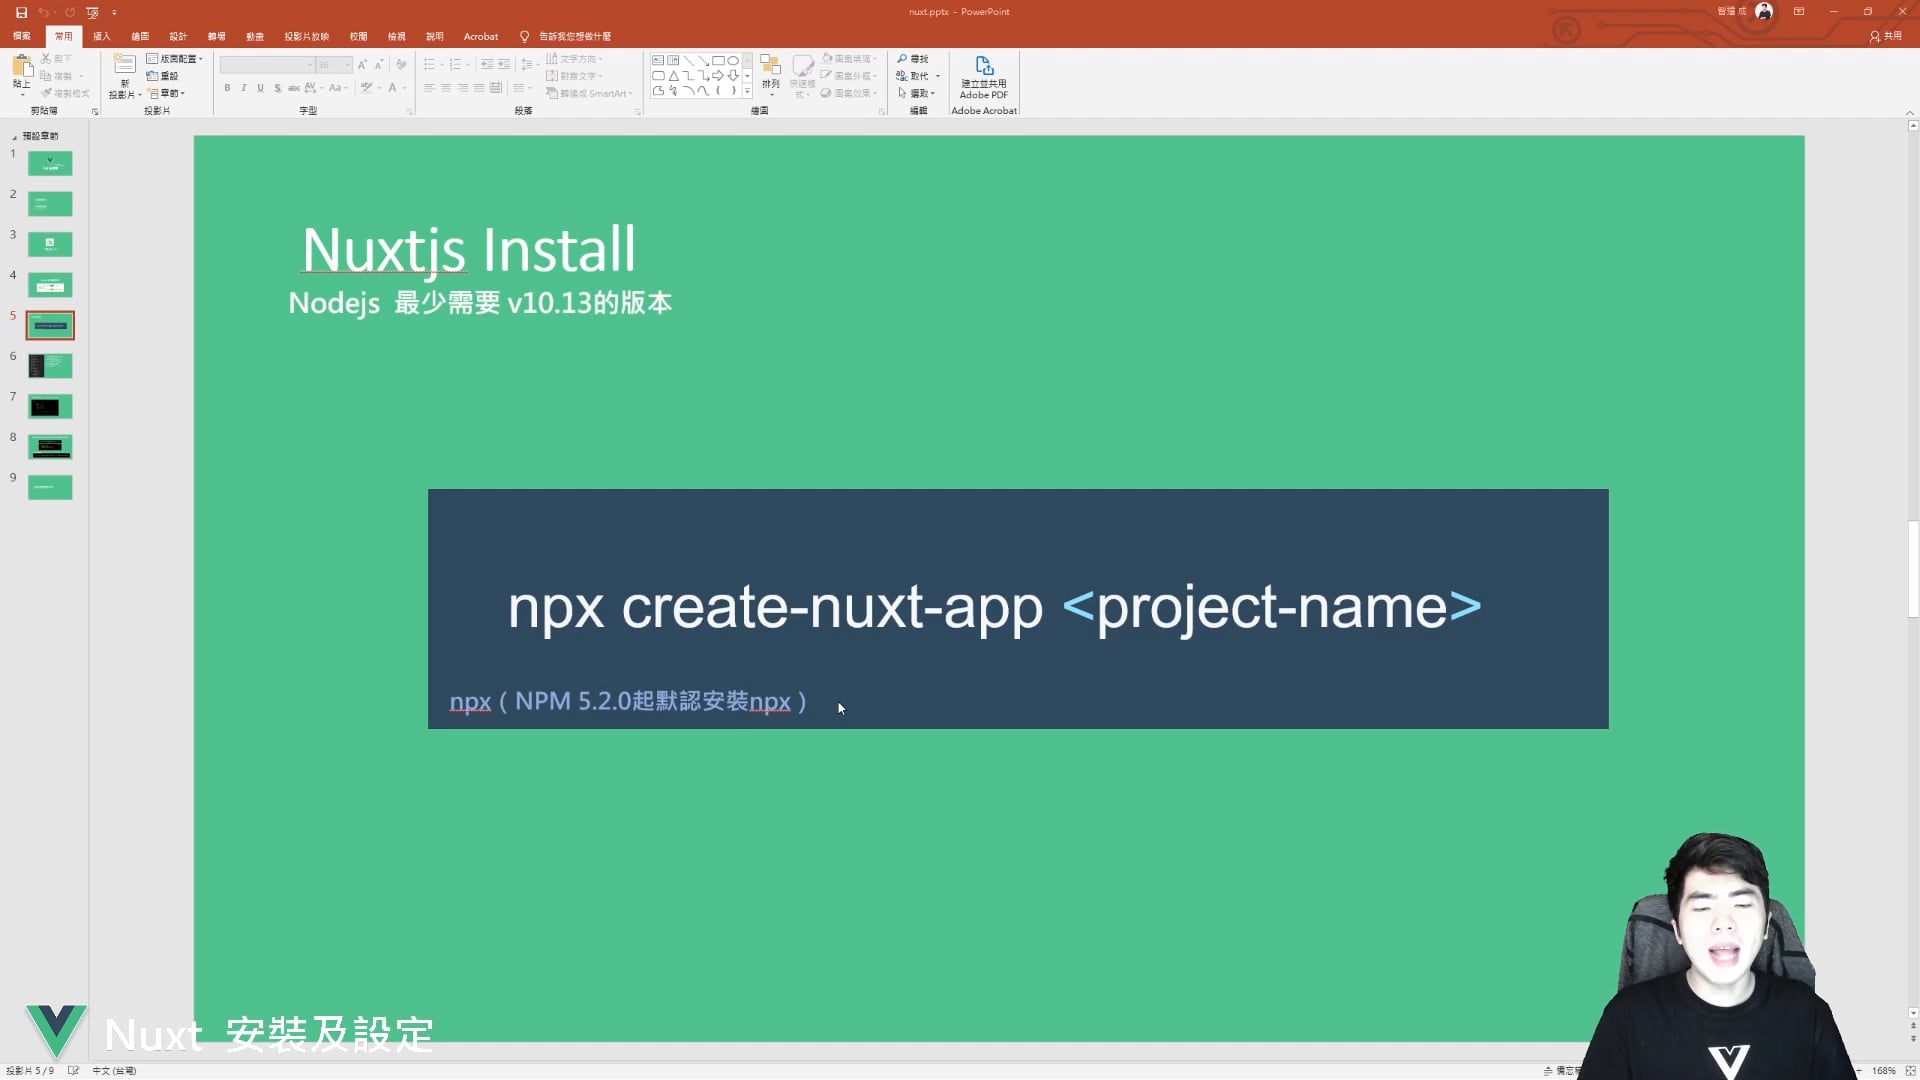This screenshot has width=1920, height=1080.
Task: Click the vertical scrollbar of slide editor
Action: click(1912, 570)
